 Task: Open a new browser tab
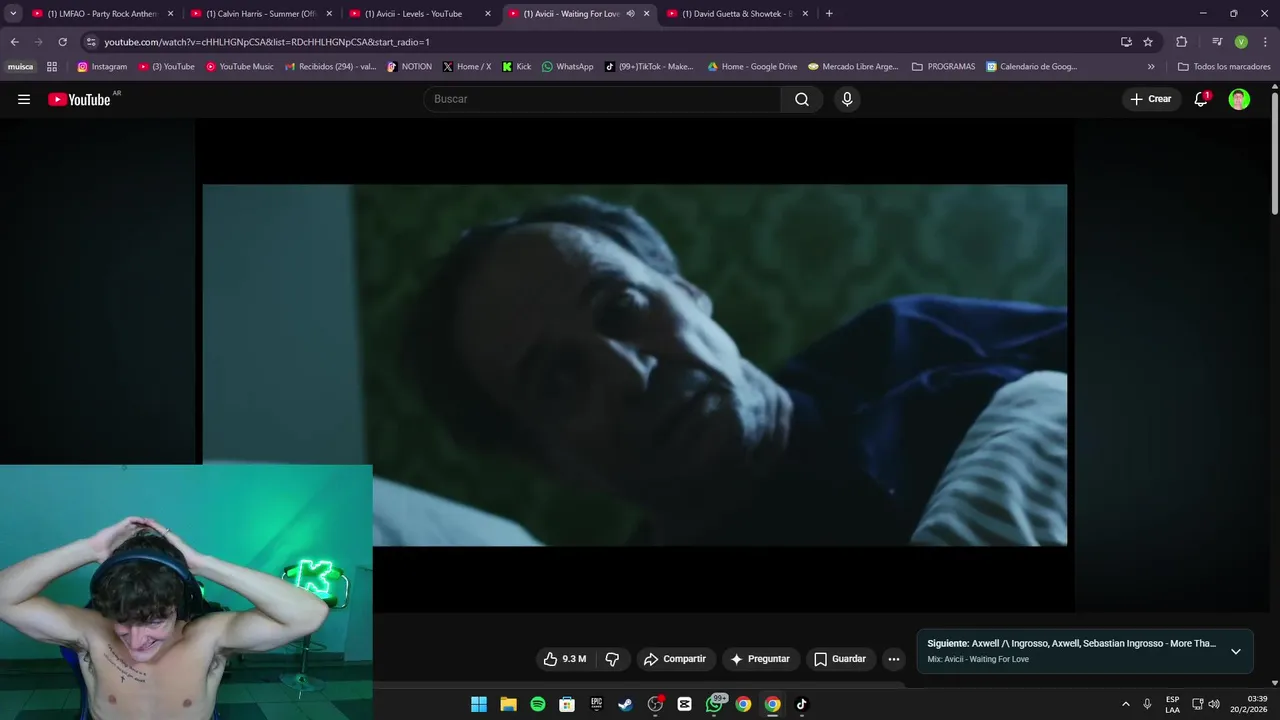[x=829, y=14]
